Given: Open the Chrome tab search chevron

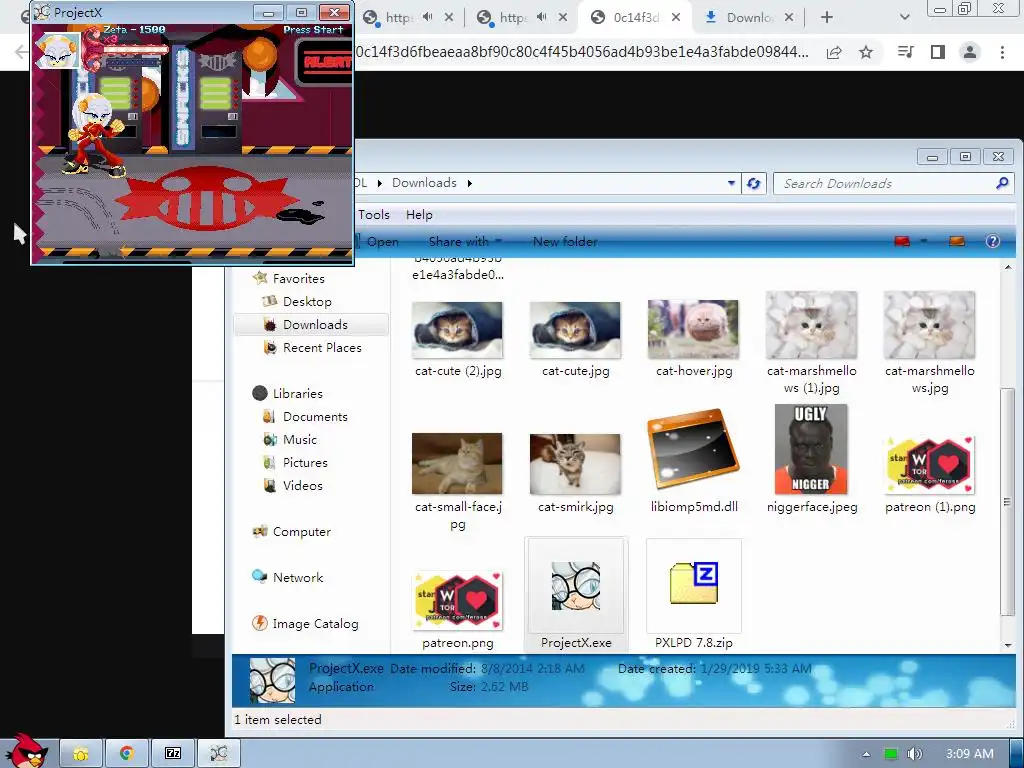Looking at the screenshot, I should (904, 18).
